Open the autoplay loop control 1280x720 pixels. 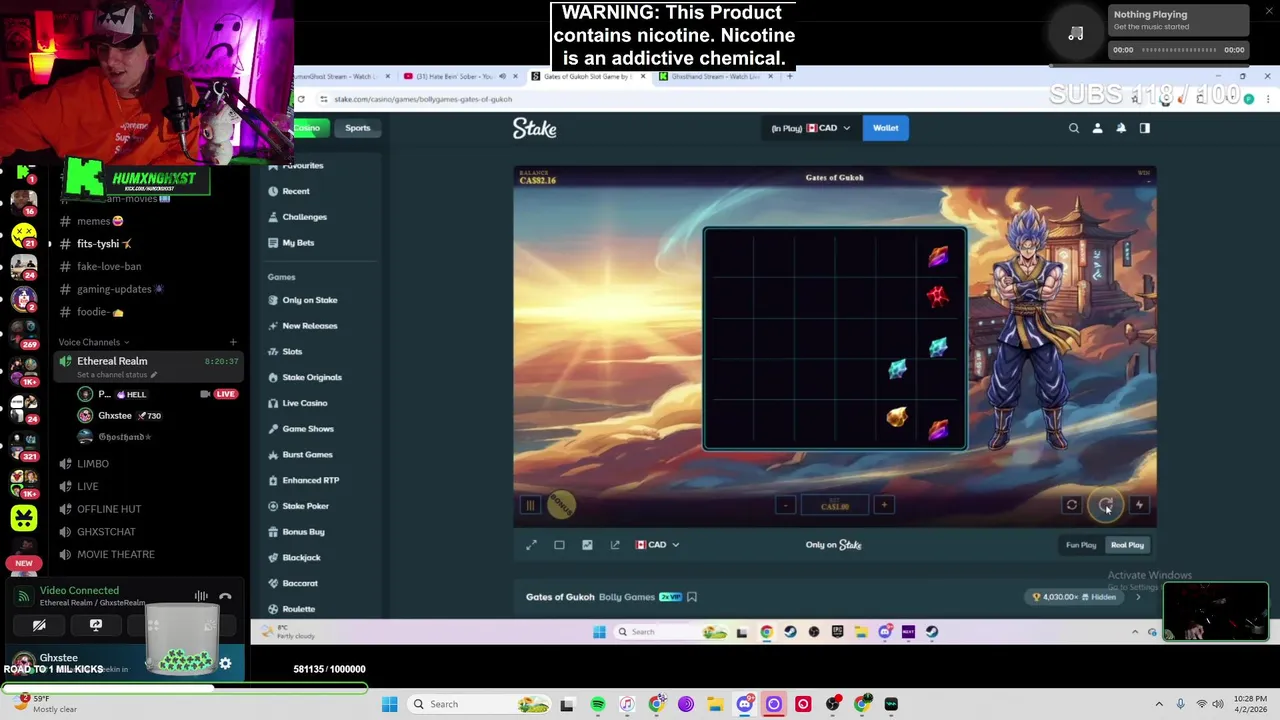1072,506
